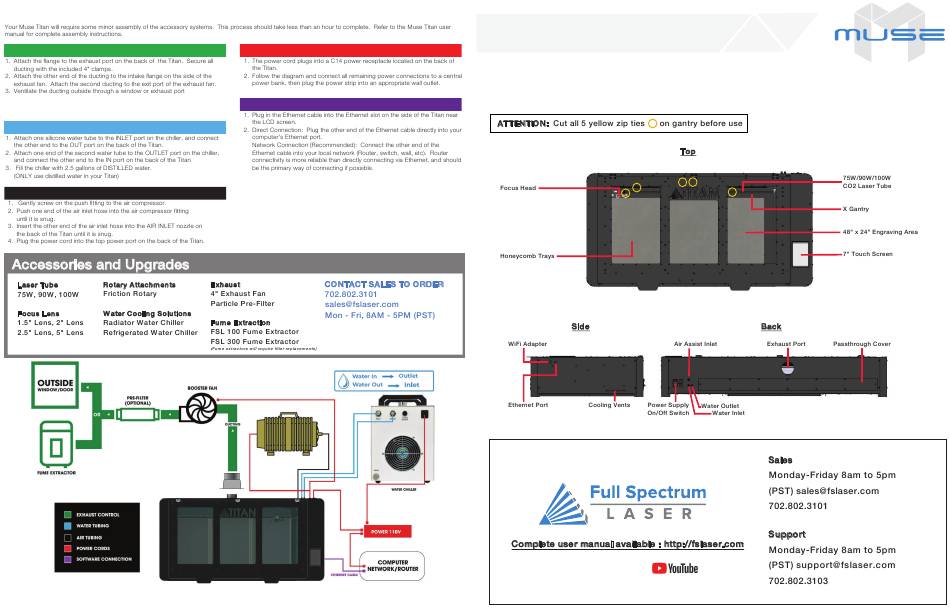Click the blue 702.802.3101 under Contact Sales
This screenshot has width=950, height=609.
click(x=351, y=294)
